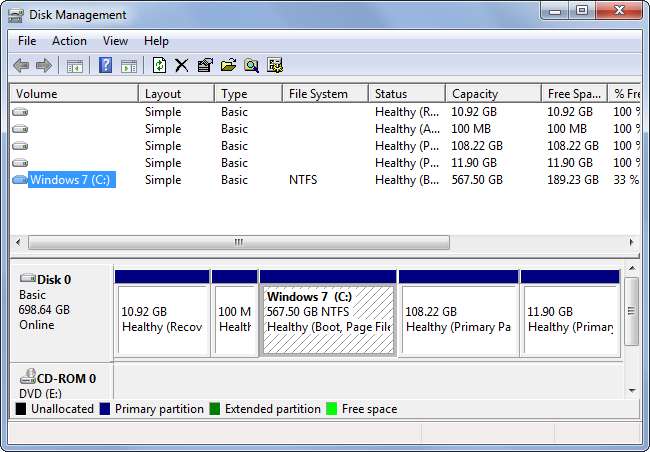Viewport: 650px width, 452px height.
Task: Click the Primary partition blue legend swatch
Action: pyautogui.click(x=105, y=409)
